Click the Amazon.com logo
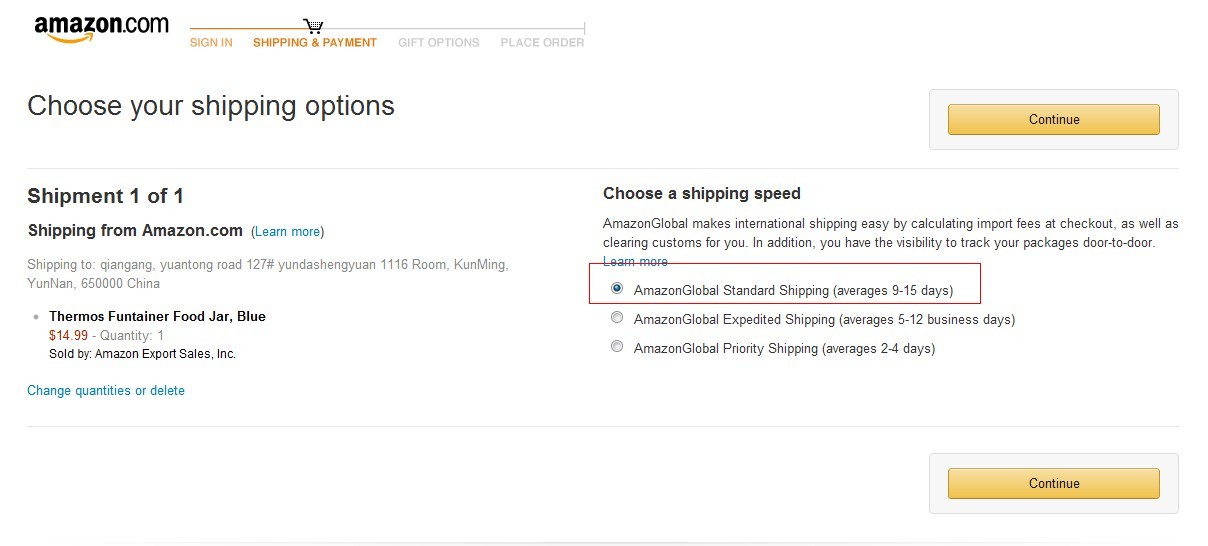 [x=101, y=29]
